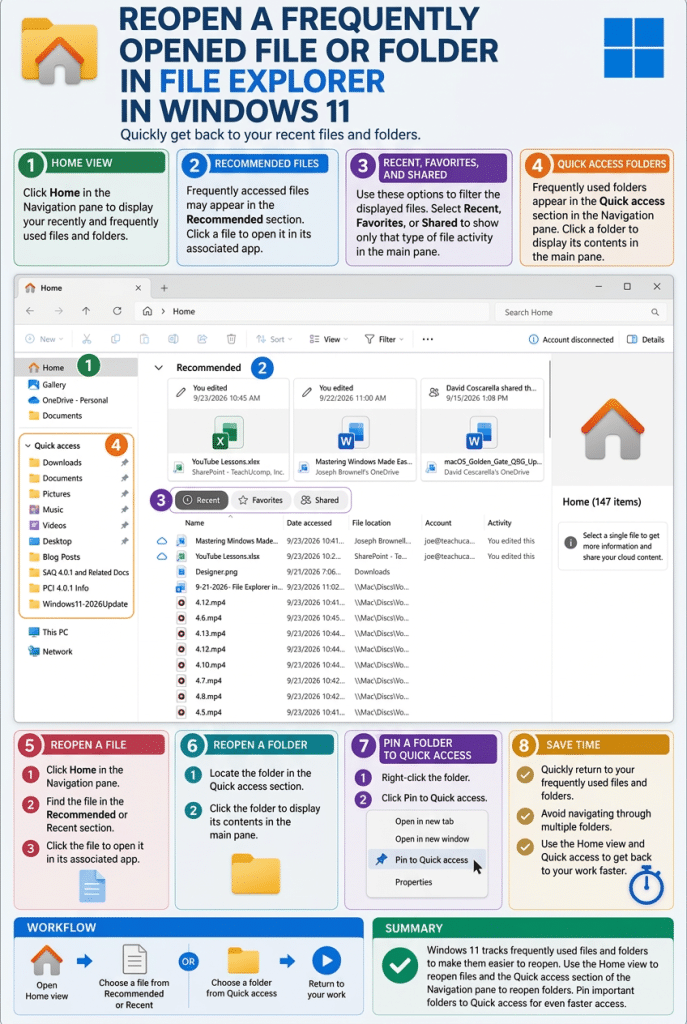Click the OneDrive - Personal cloud icon
Screen dimensions: 687x1024
33,400
